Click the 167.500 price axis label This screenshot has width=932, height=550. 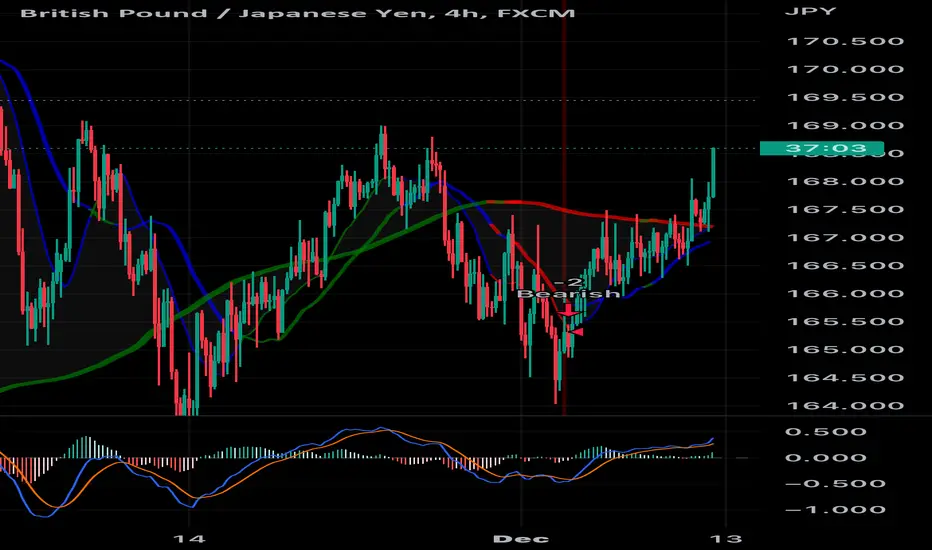[845, 209]
